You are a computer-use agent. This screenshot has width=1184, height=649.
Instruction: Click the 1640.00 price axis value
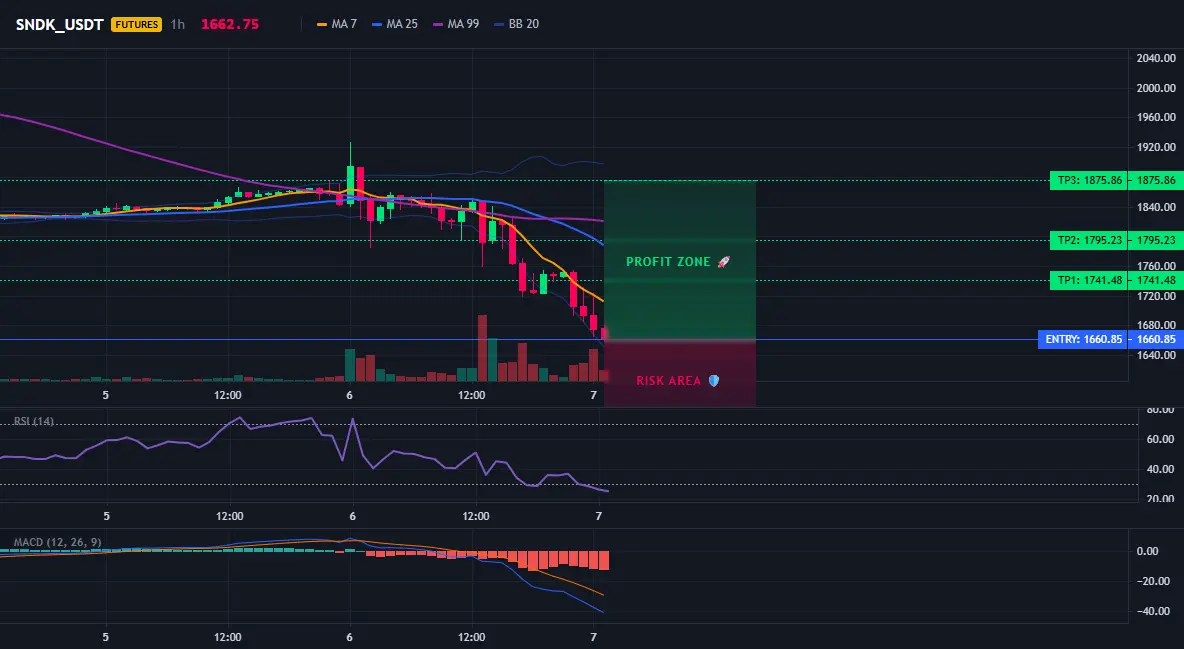pos(1156,355)
